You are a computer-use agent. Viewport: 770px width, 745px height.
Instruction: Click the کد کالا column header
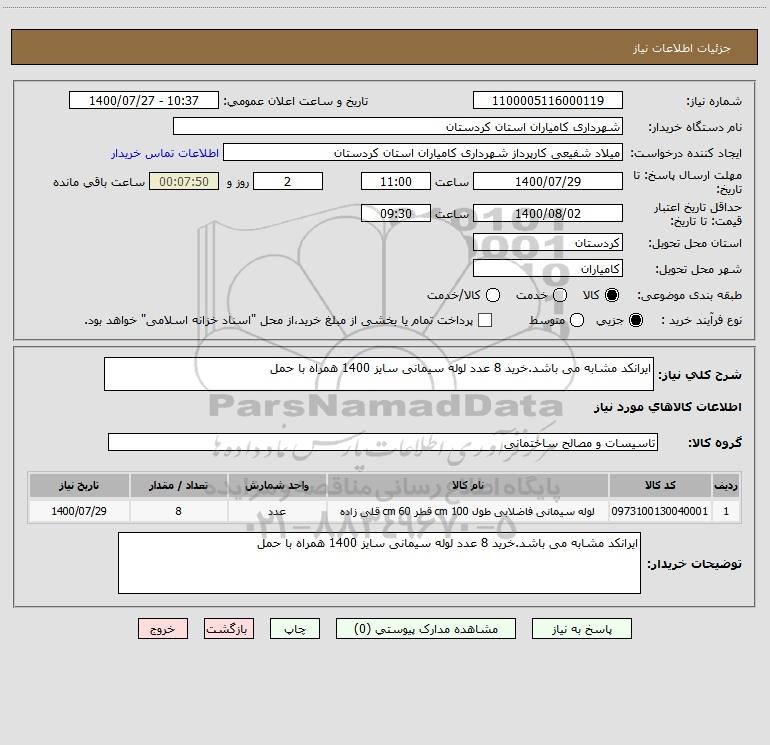[660, 485]
